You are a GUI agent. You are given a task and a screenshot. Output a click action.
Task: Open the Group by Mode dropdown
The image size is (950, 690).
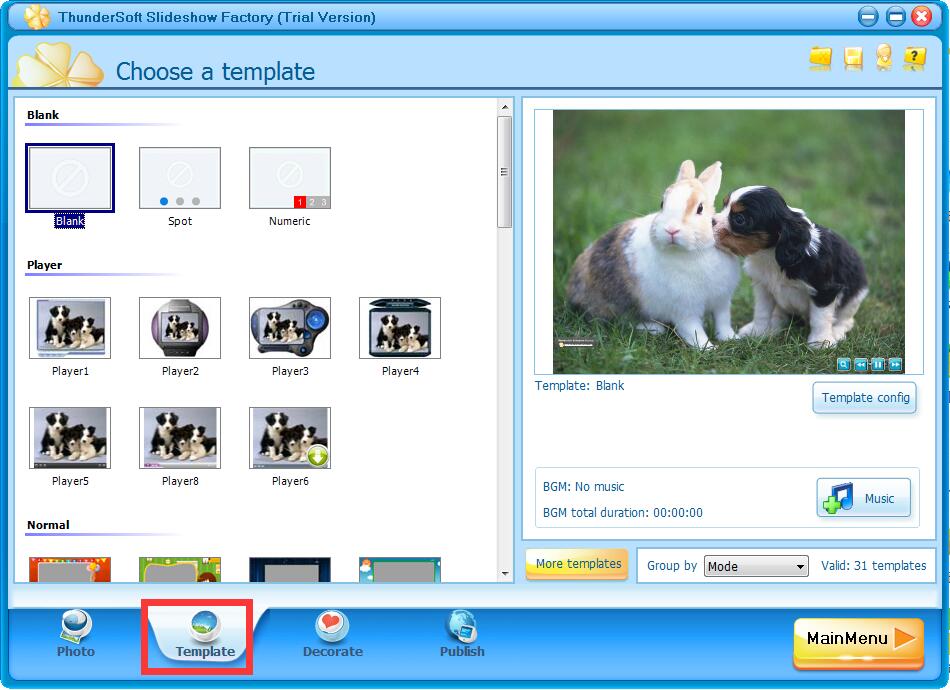(x=756, y=566)
